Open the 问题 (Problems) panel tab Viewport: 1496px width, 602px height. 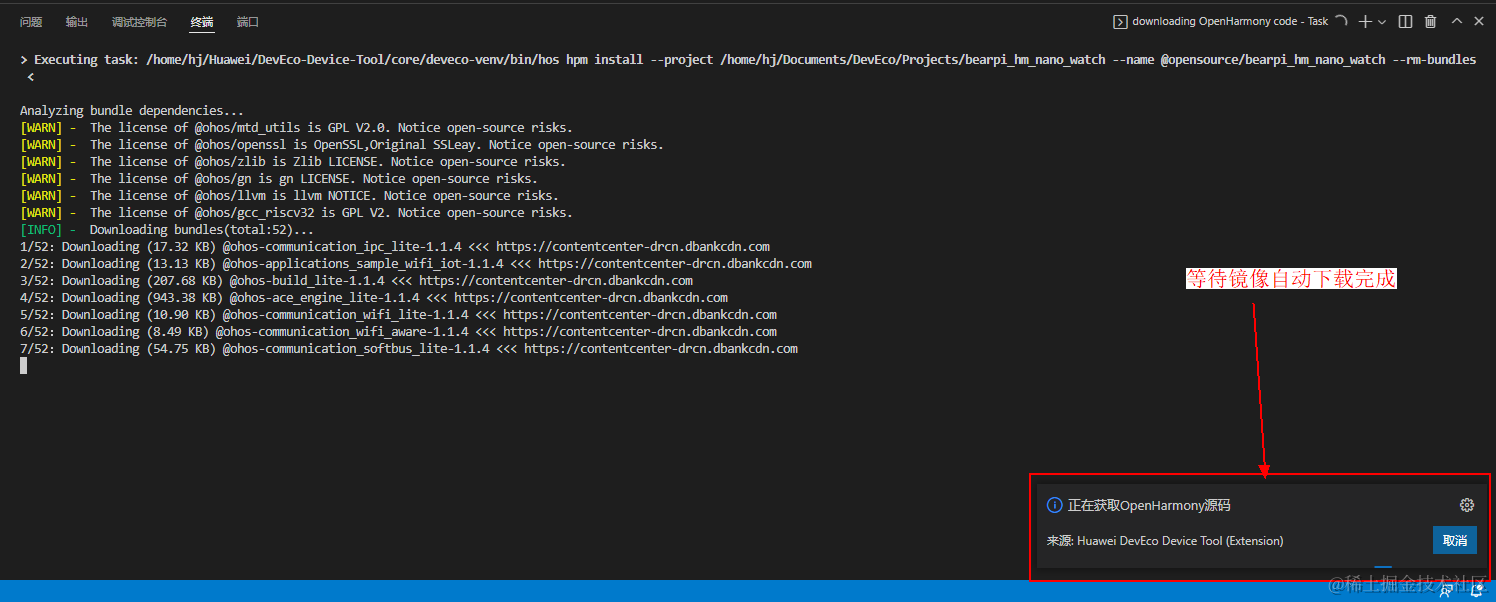[31, 22]
